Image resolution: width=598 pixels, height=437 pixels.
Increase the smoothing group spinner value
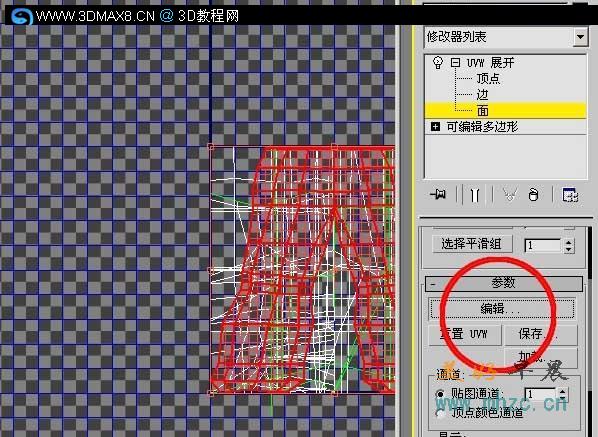(569, 242)
